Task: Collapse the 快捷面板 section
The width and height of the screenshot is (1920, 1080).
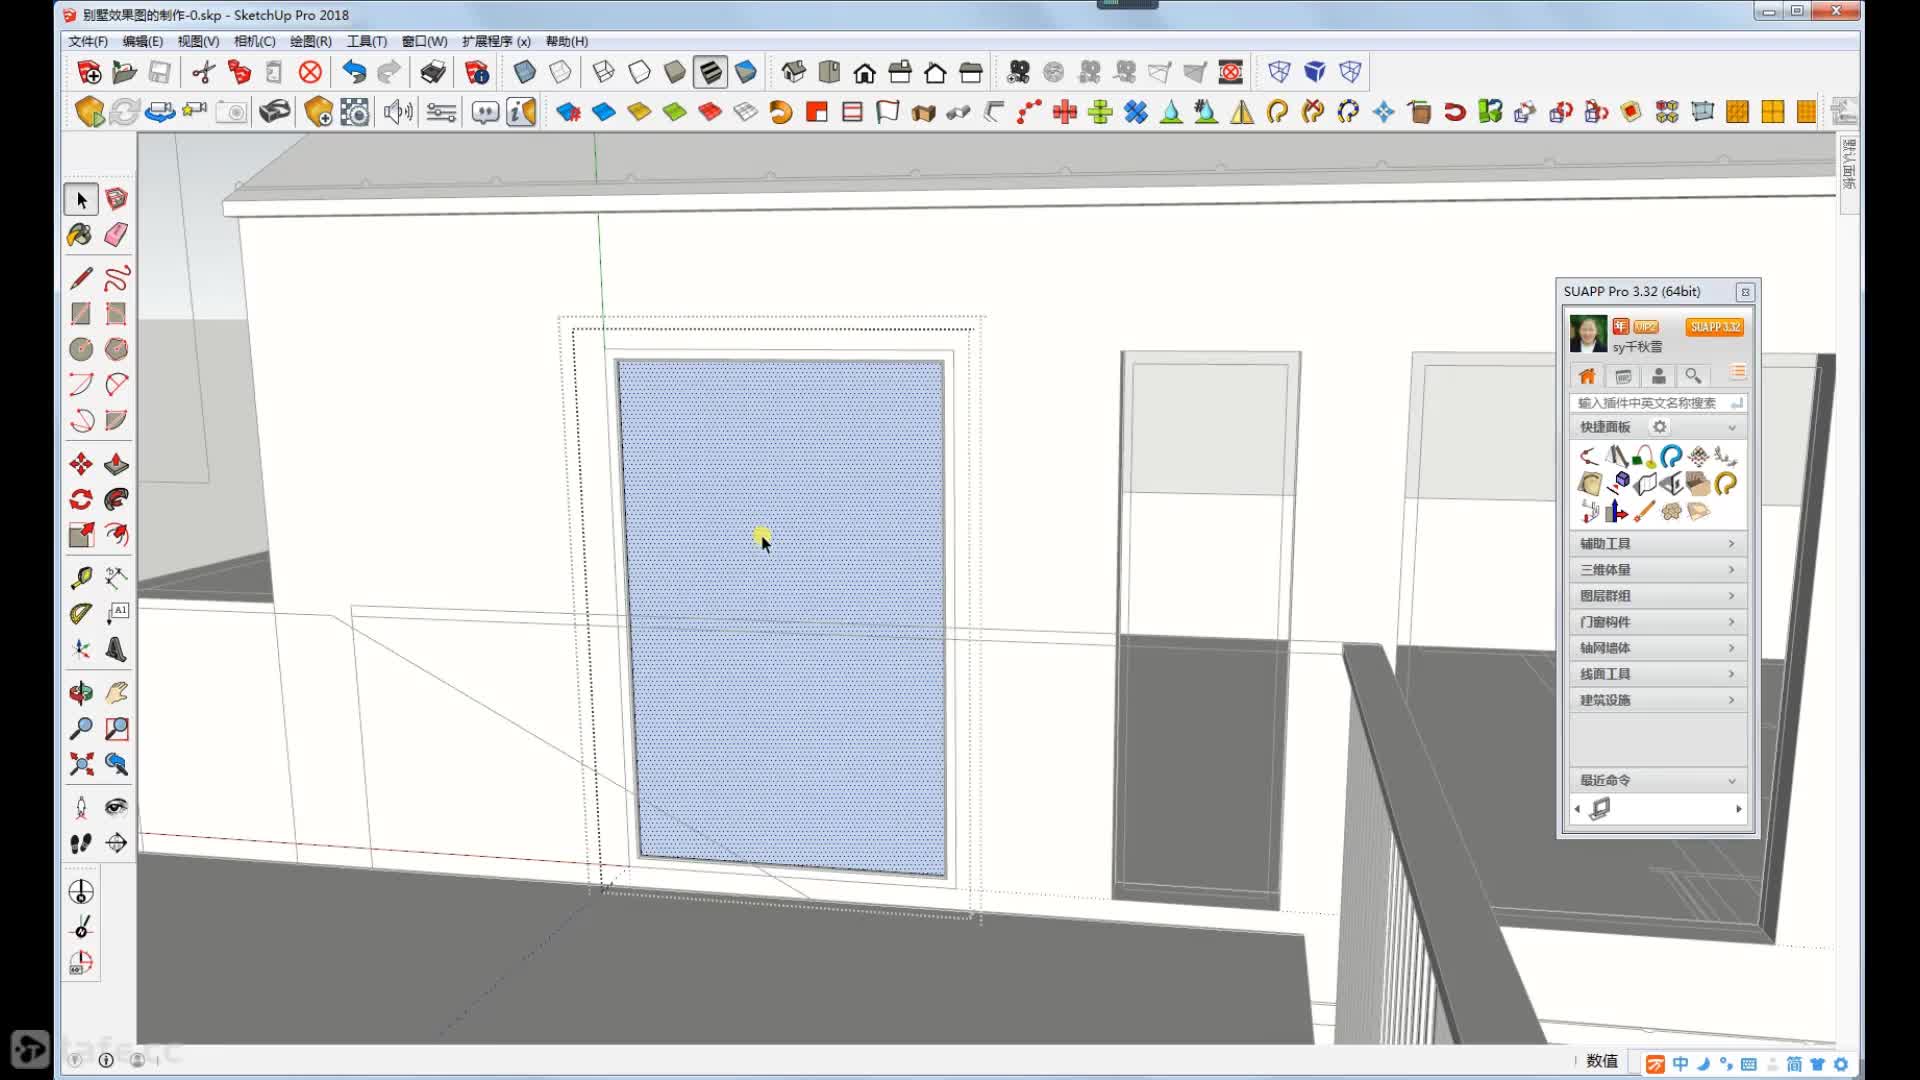Action: tap(1731, 427)
